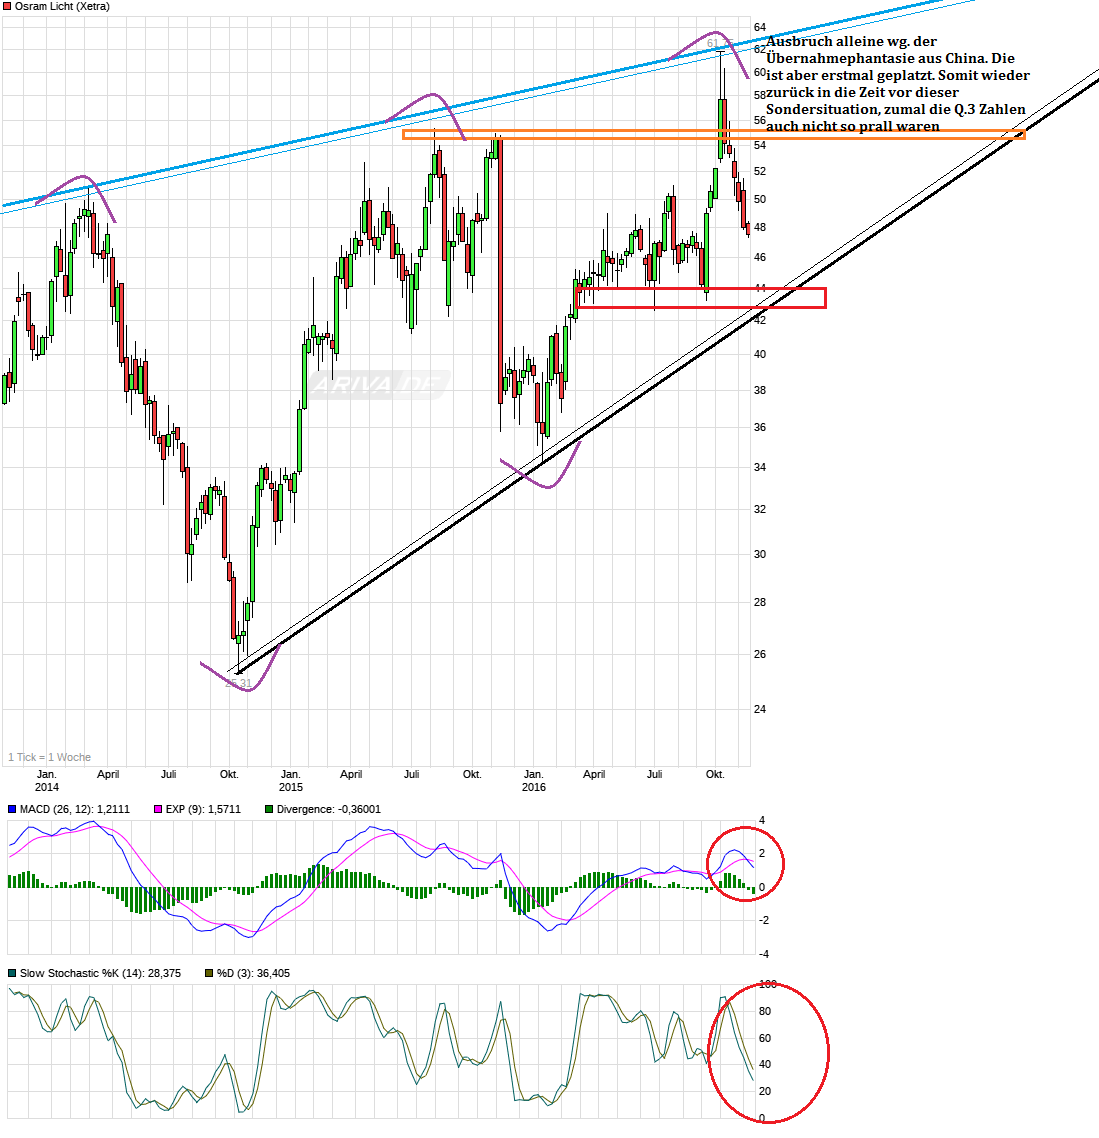
Task: Click the 24 price axis label
Action: 760,710
